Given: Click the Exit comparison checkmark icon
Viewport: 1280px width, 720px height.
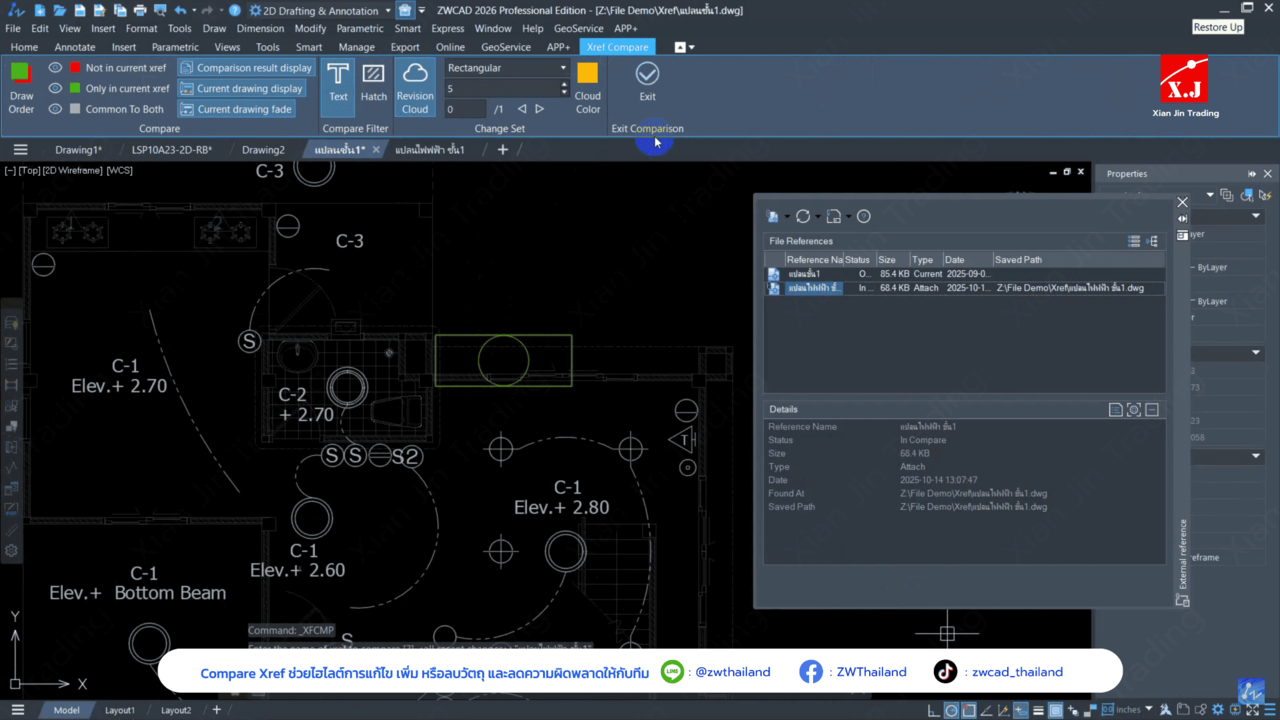Looking at the screenshot, I should tap(647, 74).
